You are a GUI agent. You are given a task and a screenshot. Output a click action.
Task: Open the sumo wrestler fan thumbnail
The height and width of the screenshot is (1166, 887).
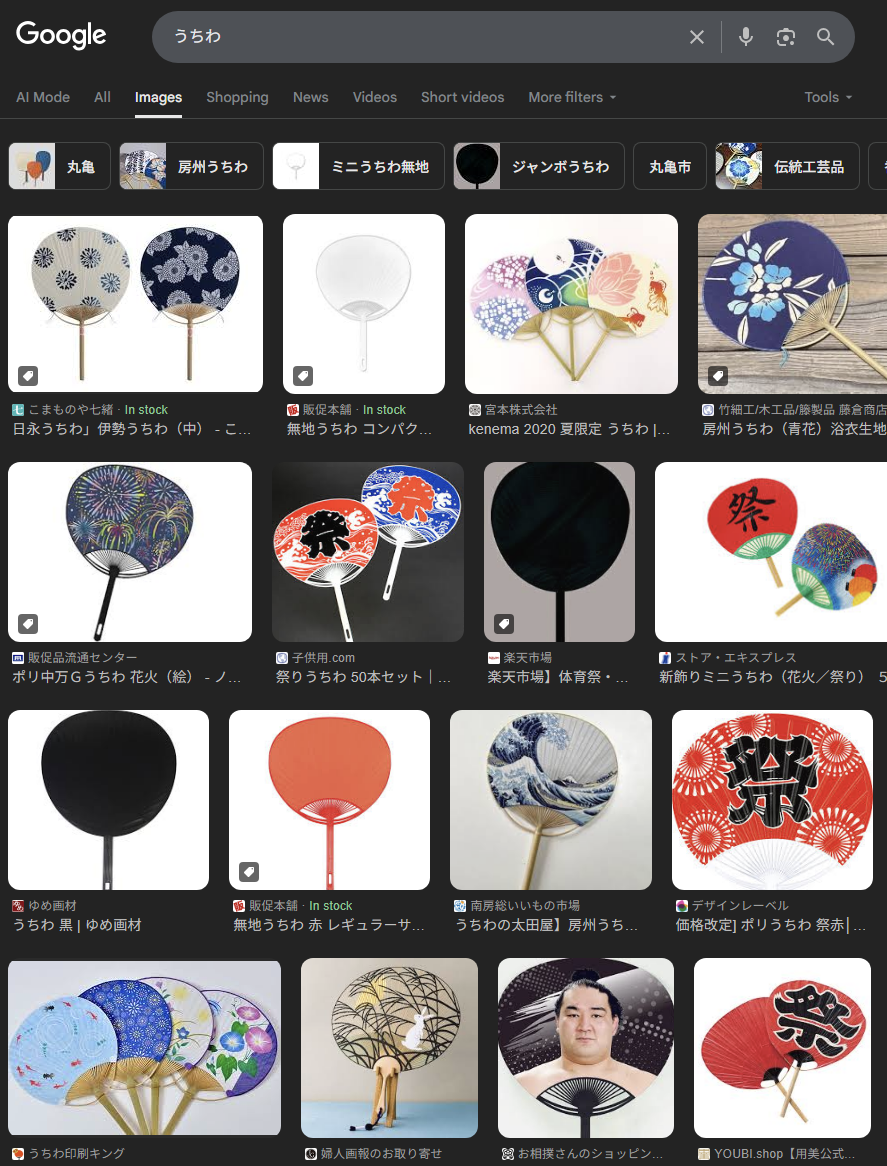click(586, 1048)
